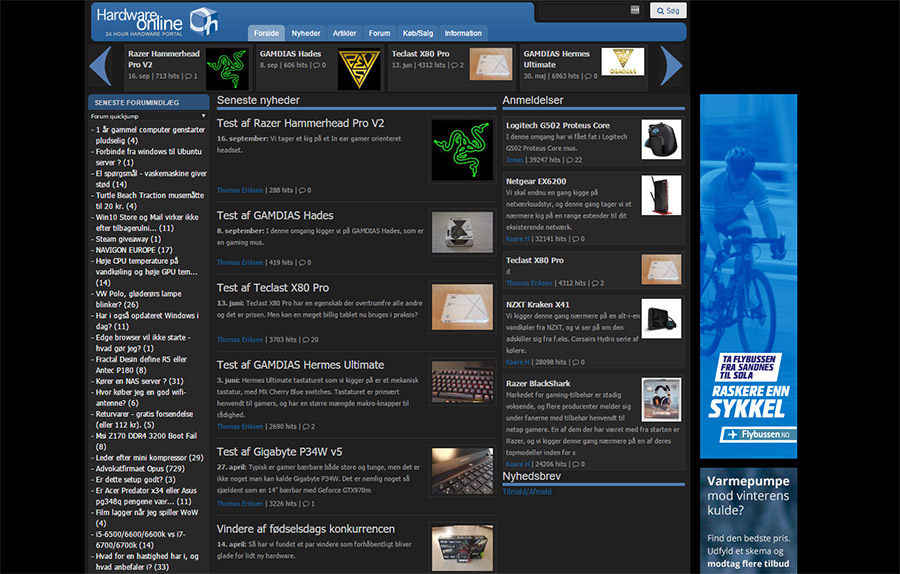Open the Køb/Salg tab
The image size is (900, 574).
[417, 33]
